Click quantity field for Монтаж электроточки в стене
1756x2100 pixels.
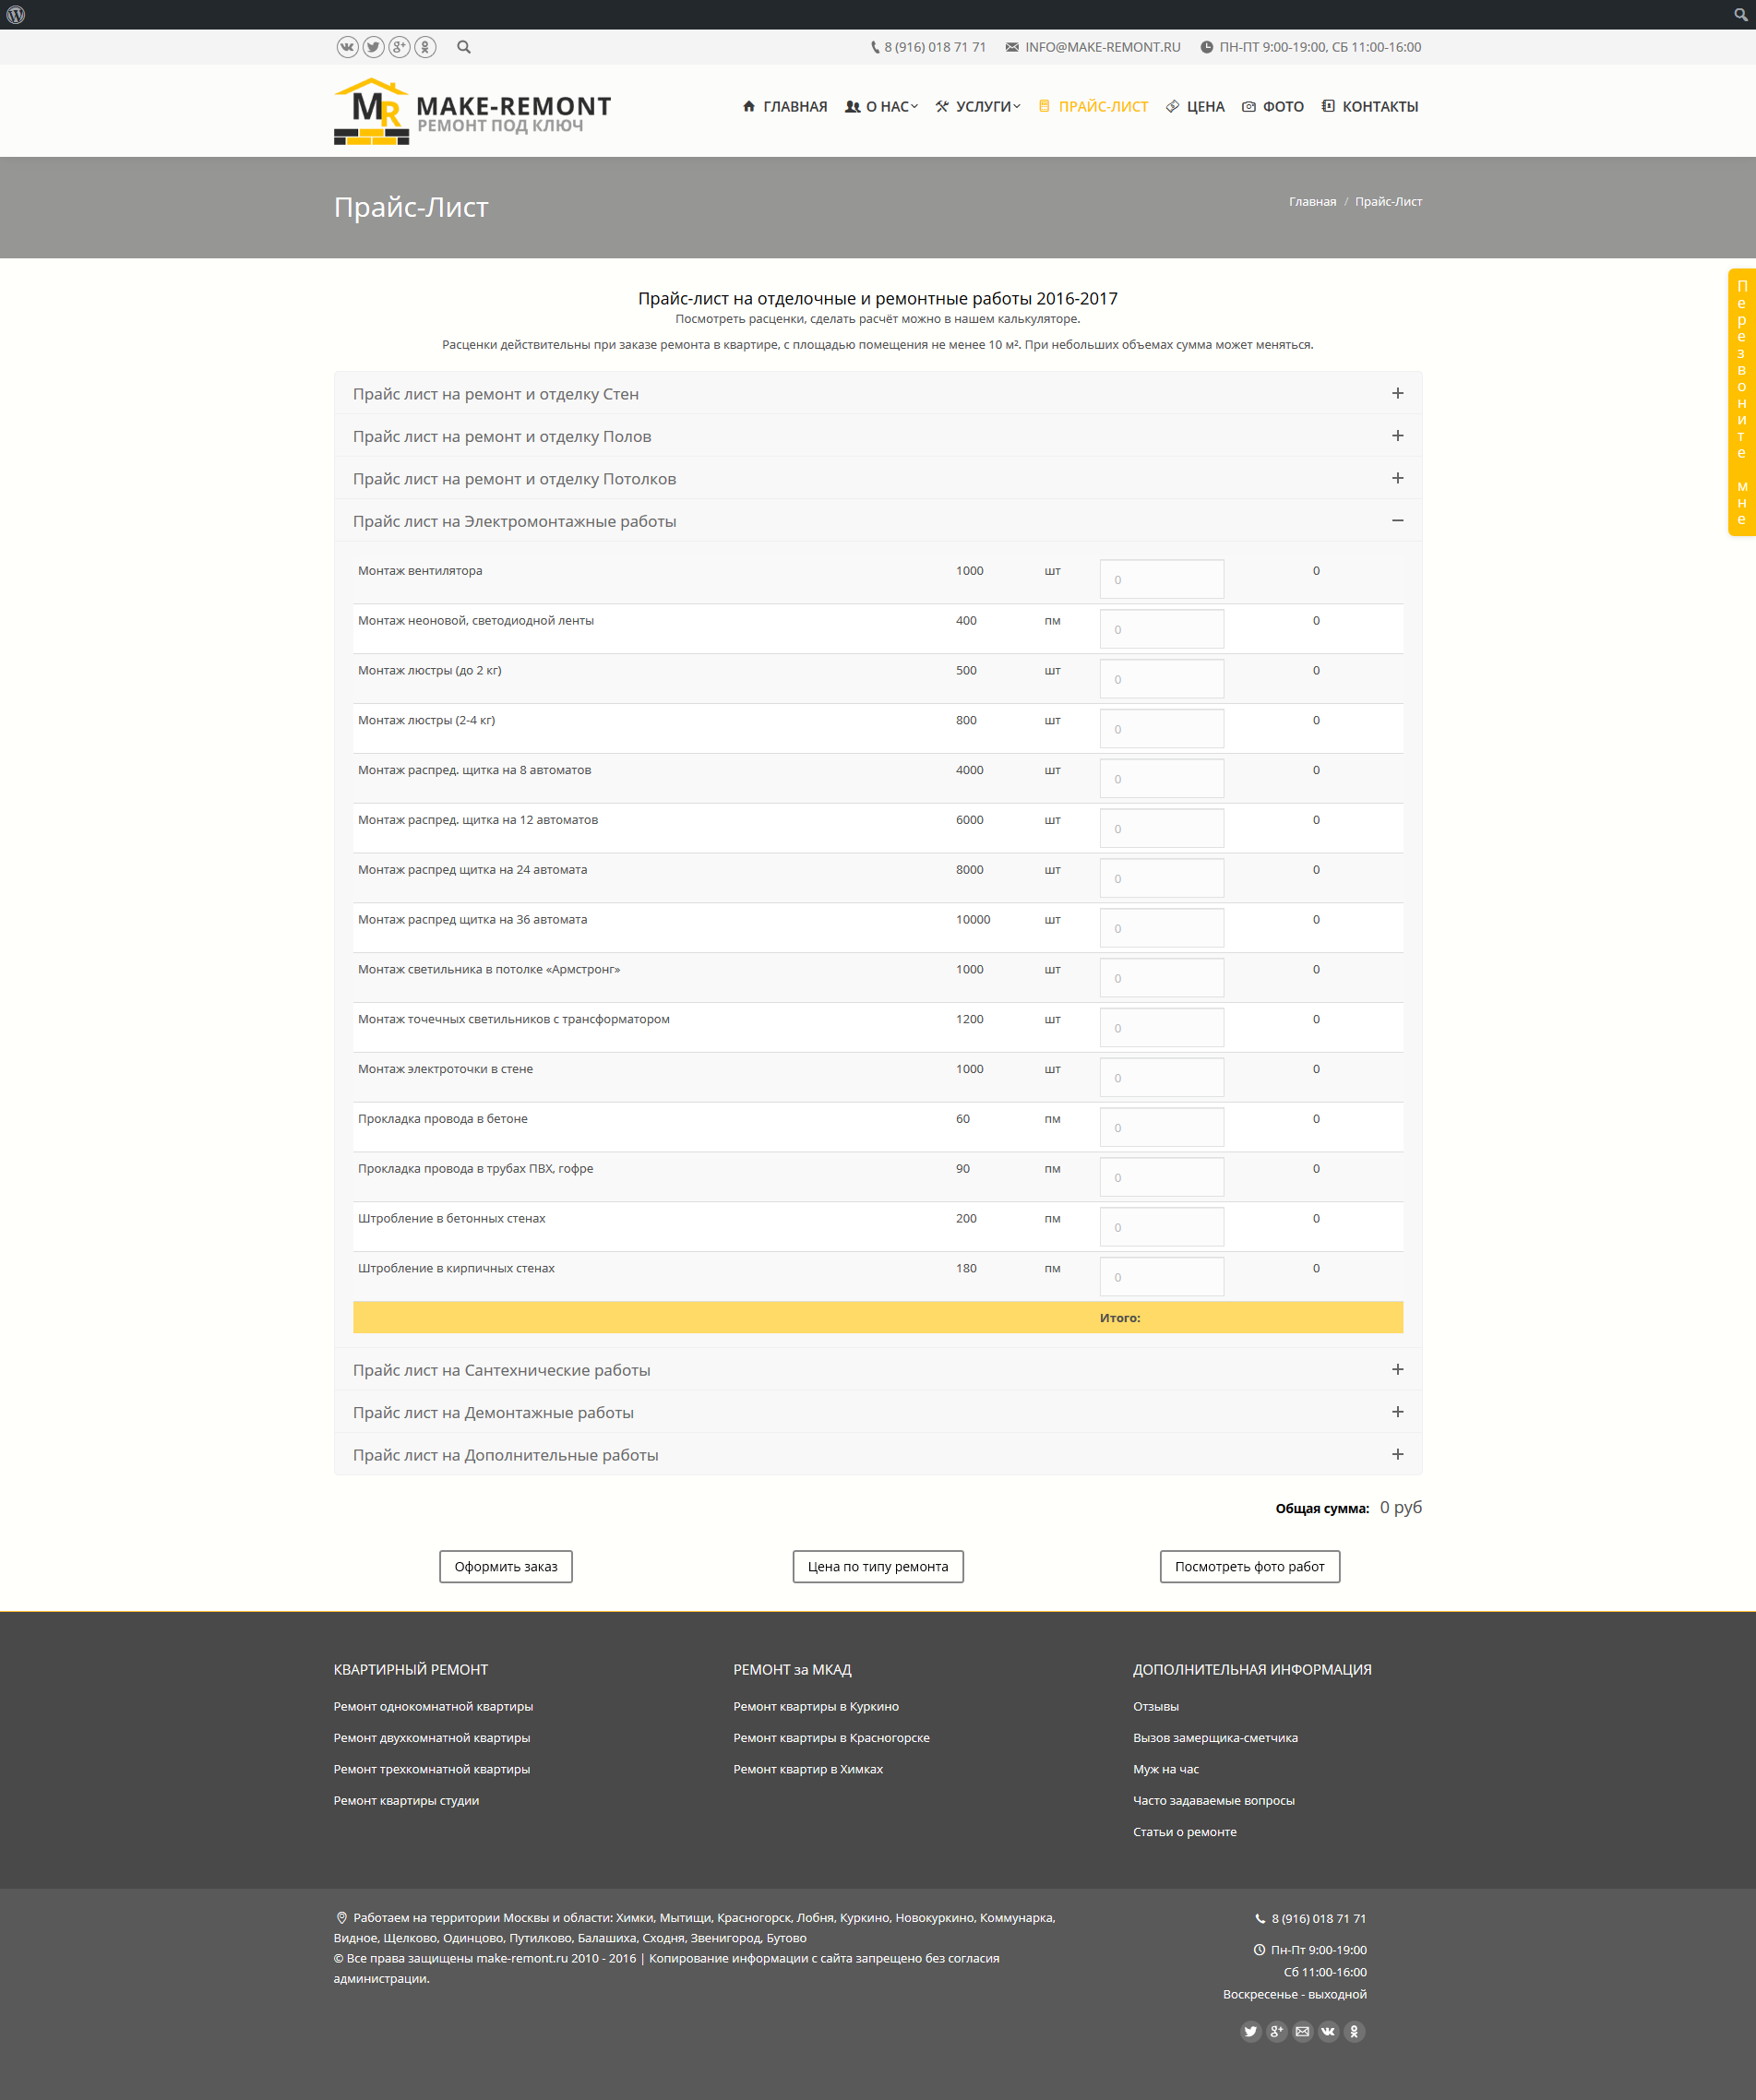[x=1161, y=1077]
